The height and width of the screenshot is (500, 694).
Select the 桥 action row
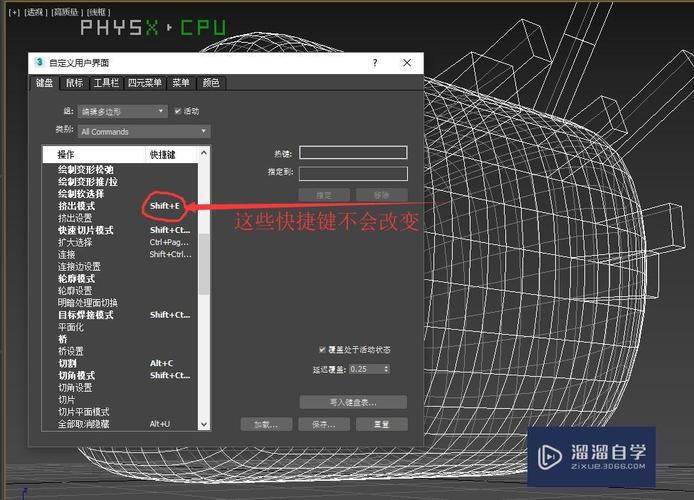click(120, 339)
